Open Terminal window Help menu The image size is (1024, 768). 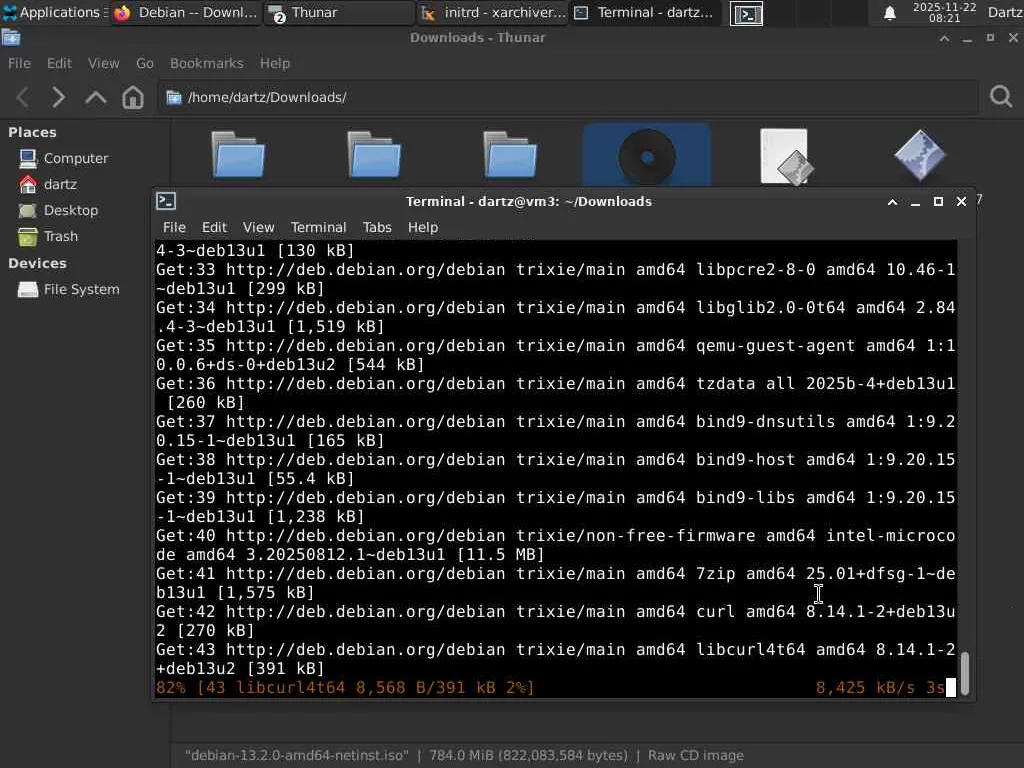[x=423, y=227]
